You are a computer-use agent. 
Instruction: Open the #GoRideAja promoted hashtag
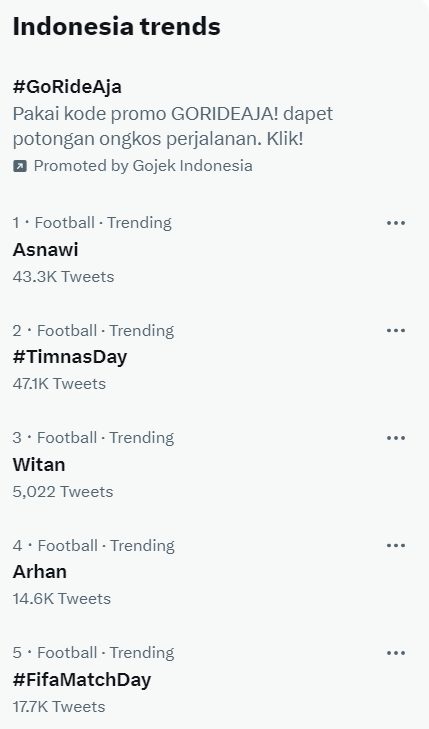[x=67, y=87]
